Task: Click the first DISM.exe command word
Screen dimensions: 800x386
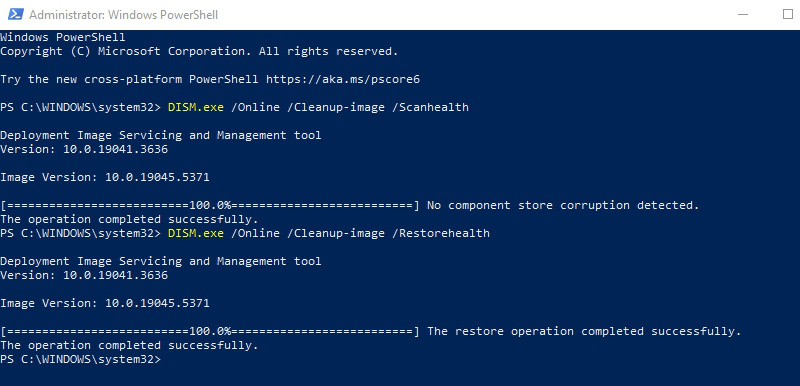Action: click(196, 108)
